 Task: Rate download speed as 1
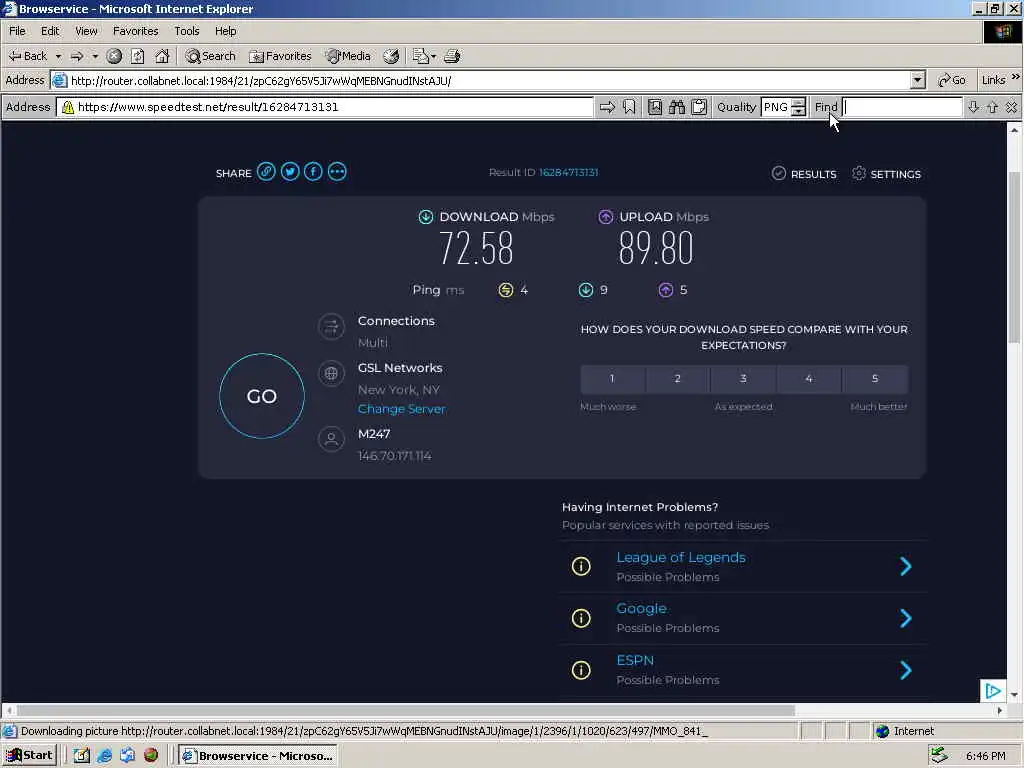click(x=613, y=379)
